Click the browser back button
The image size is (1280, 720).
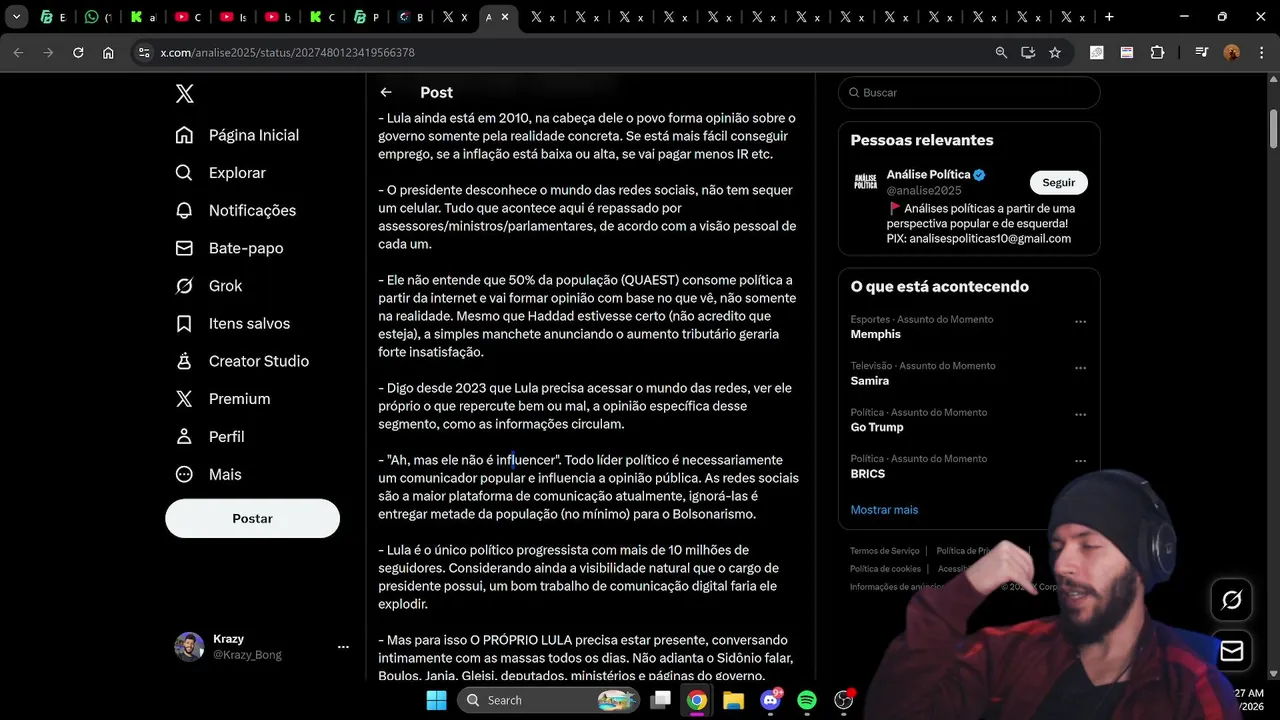[x=18, y=52]
